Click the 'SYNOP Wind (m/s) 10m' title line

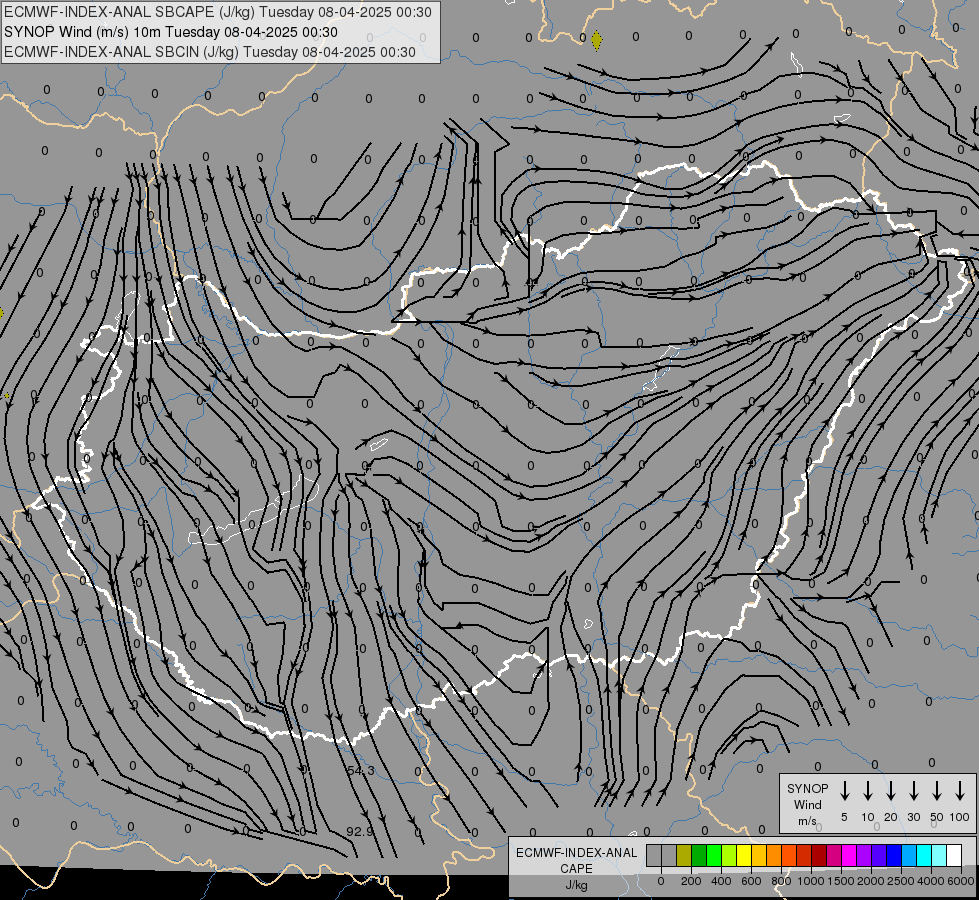click(x=170, y=32)
